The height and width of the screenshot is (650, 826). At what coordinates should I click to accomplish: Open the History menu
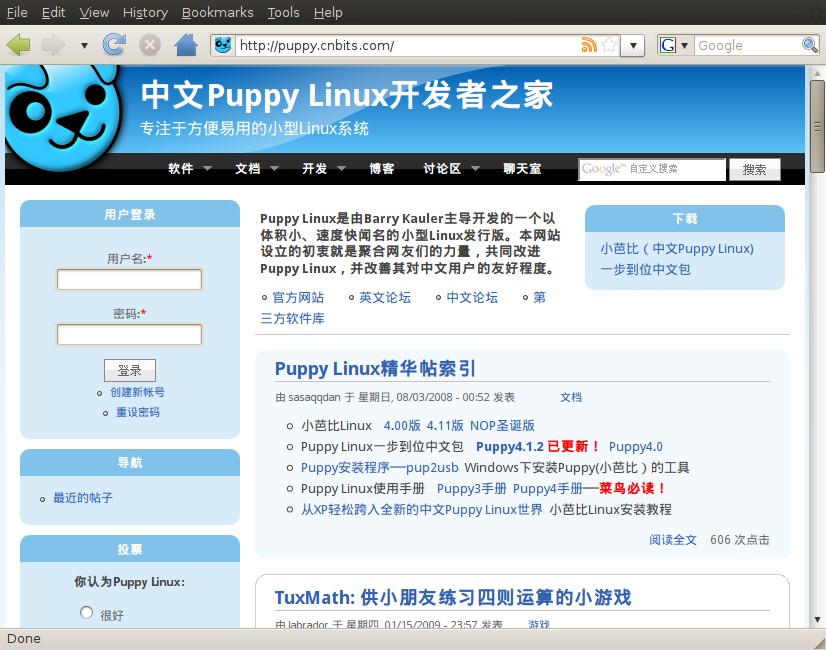(x=145, y=12)
